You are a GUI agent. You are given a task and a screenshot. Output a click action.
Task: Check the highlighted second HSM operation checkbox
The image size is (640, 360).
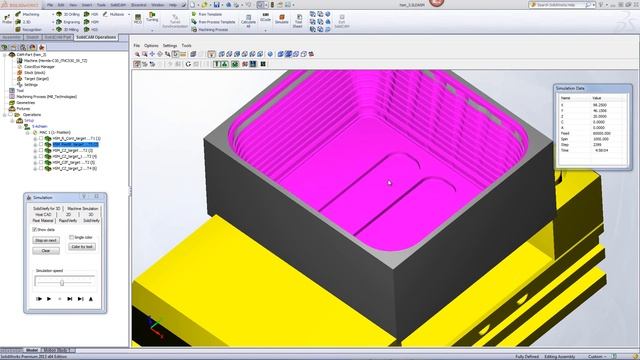(41, 144)
